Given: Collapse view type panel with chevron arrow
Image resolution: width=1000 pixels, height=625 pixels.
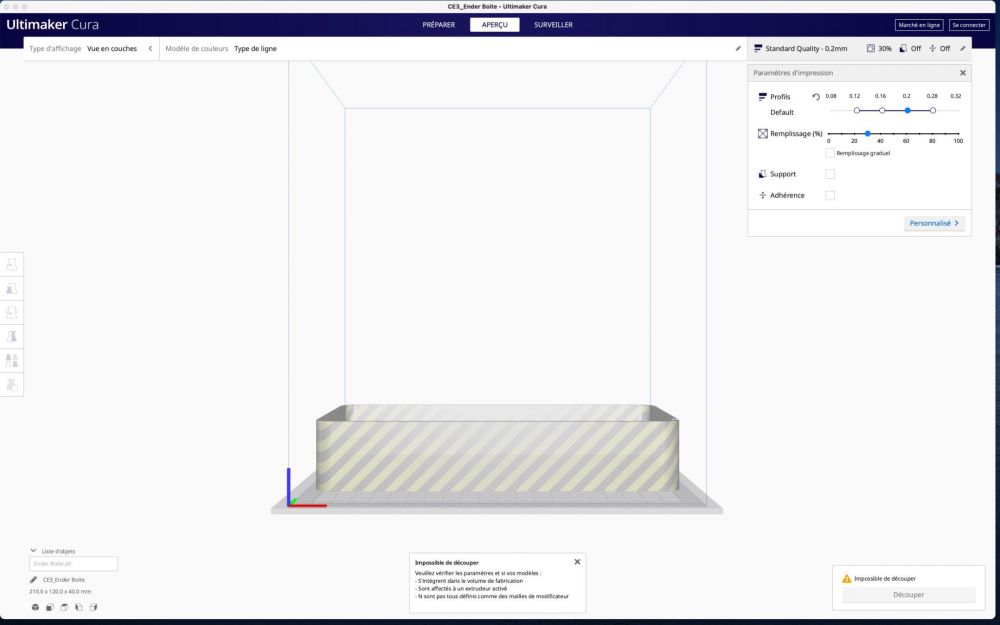Looking at the screenshot, I should (151, 48).
